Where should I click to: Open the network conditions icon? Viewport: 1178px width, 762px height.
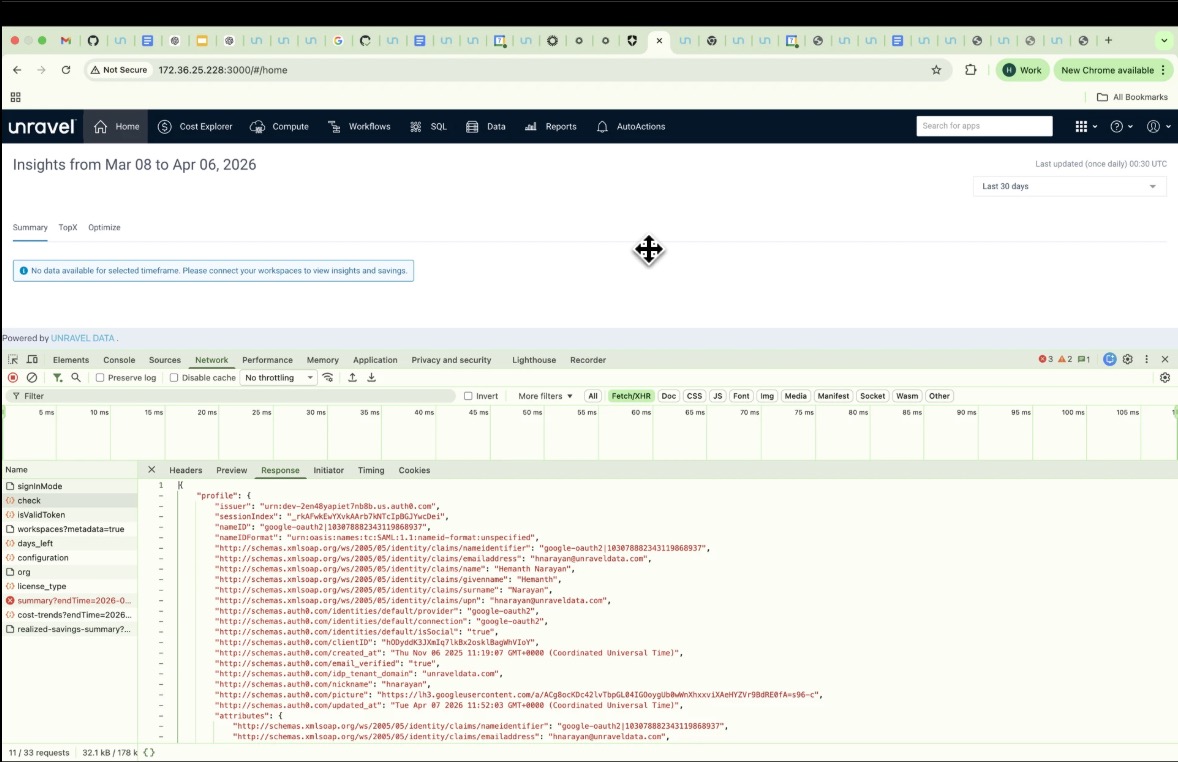pyautogui.click(x=328, y=378)
